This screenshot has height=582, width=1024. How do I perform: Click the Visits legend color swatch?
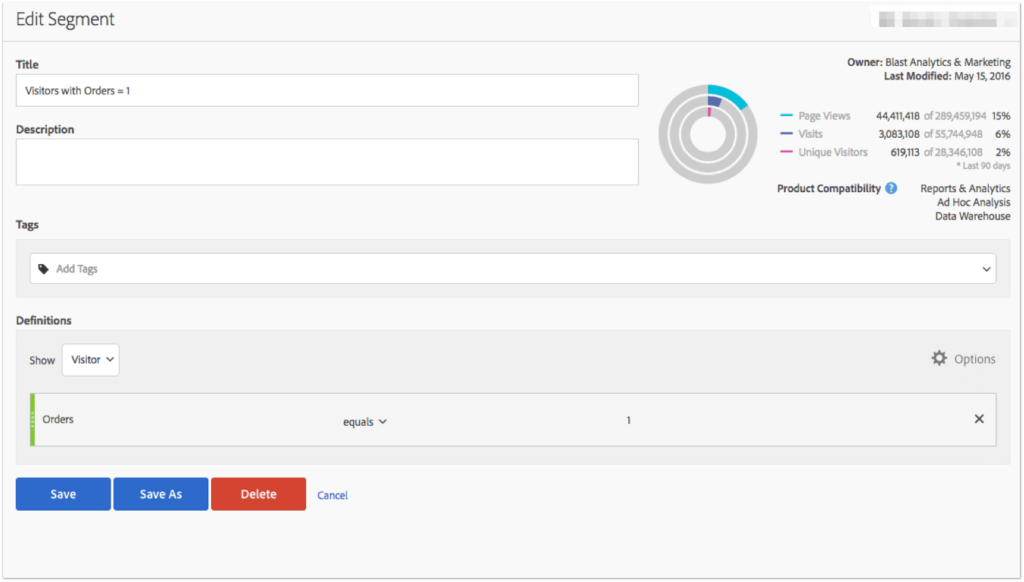[786, 134]
